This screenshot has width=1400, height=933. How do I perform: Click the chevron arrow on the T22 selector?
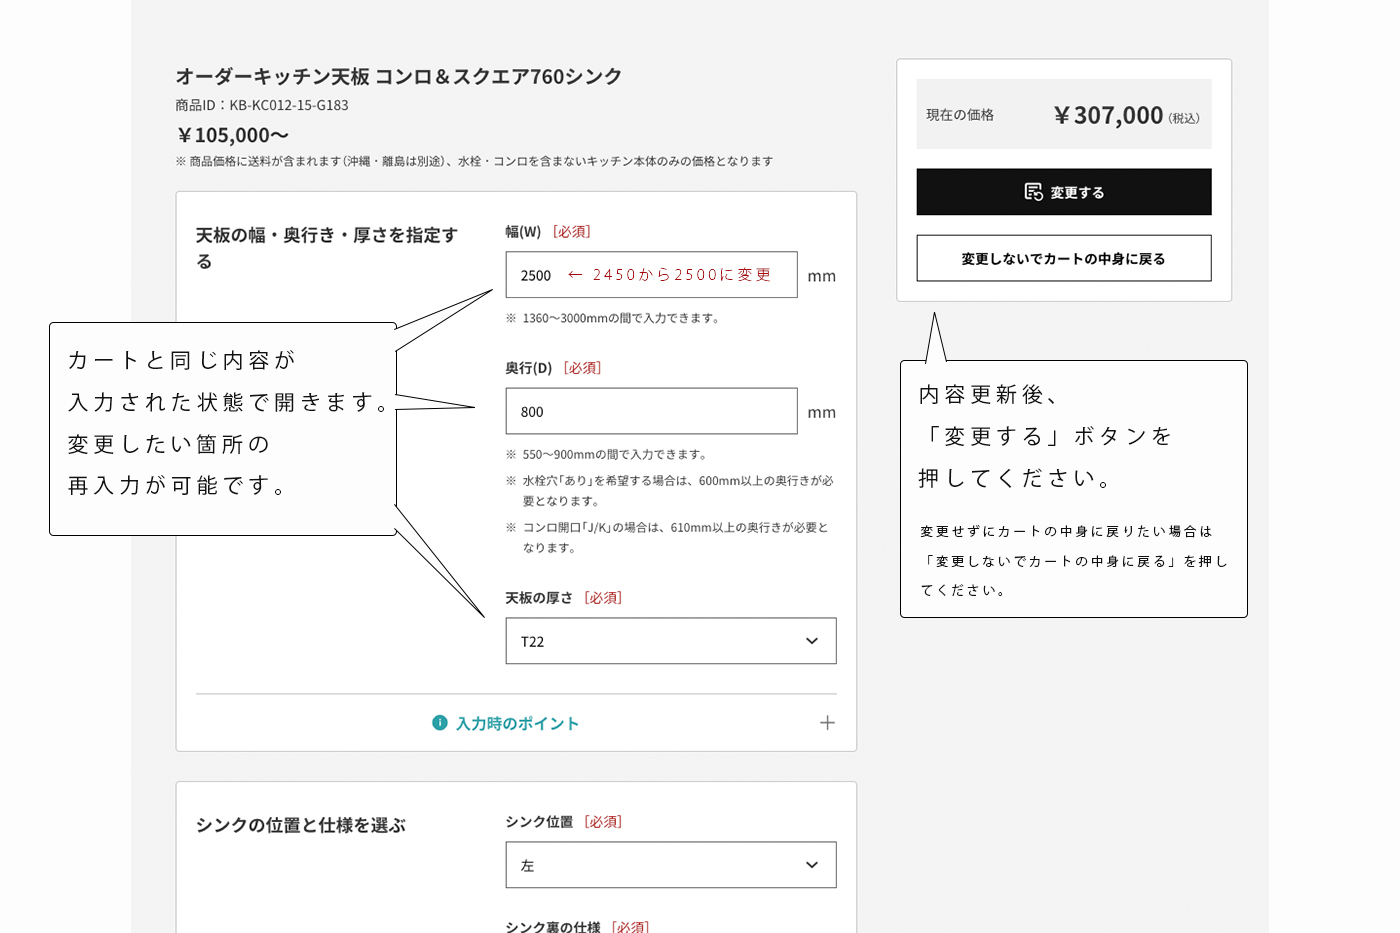coord(811,640)
